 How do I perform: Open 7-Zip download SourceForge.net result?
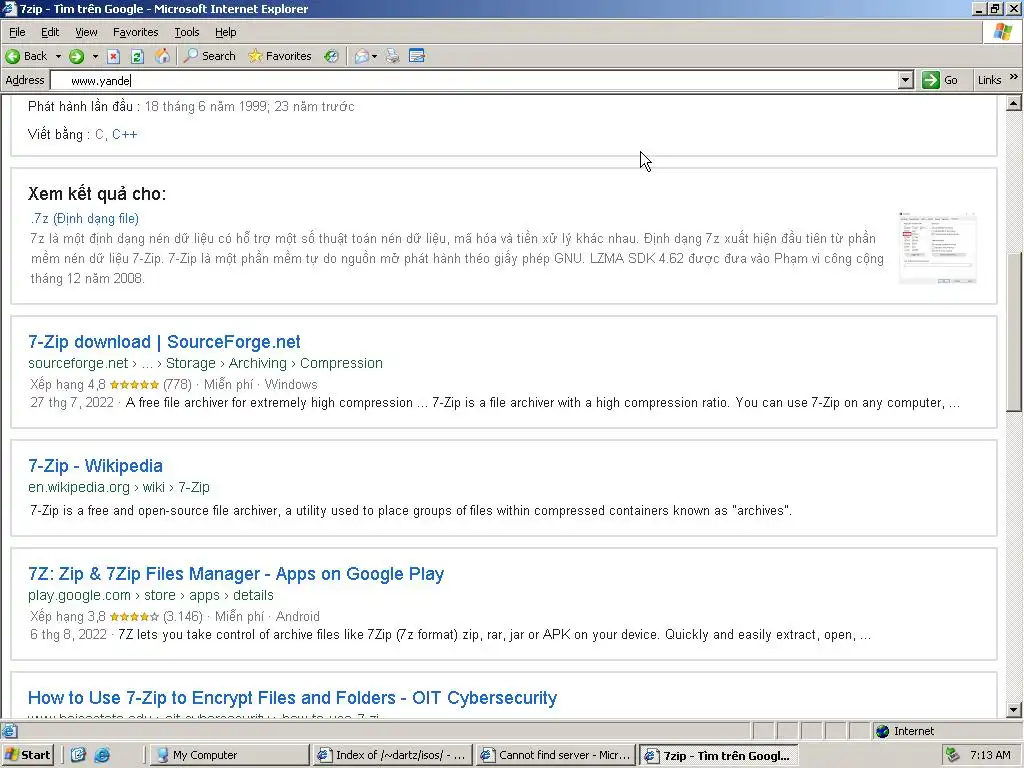click(x=164, y=342)
